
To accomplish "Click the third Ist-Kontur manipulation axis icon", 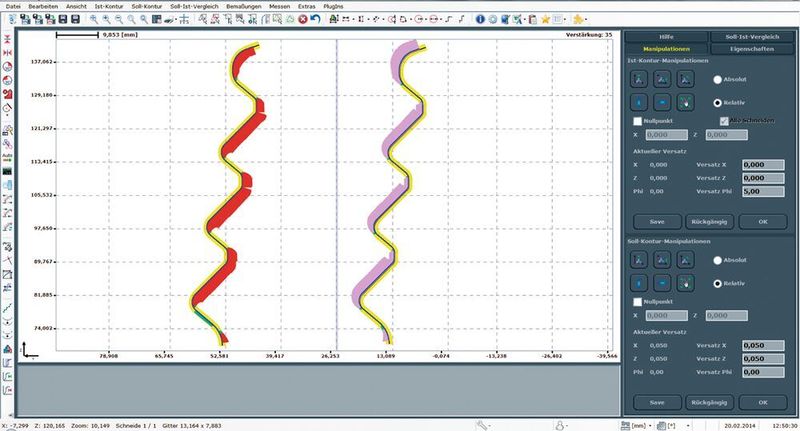I will pyautogui.click(x=685, y=79).
